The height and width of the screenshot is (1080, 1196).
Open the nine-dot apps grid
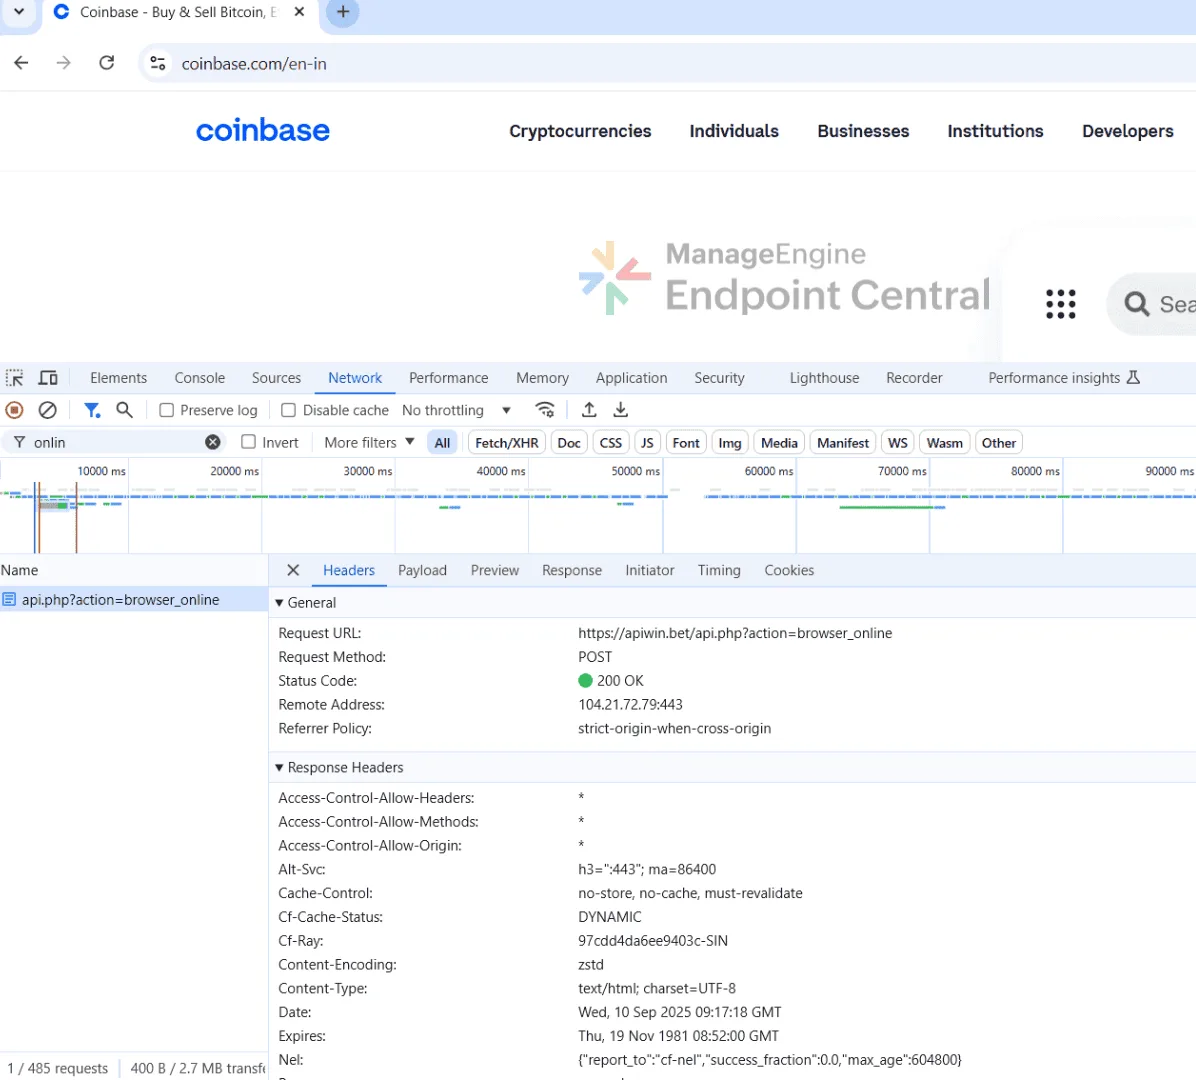(x=1061, y=304)
